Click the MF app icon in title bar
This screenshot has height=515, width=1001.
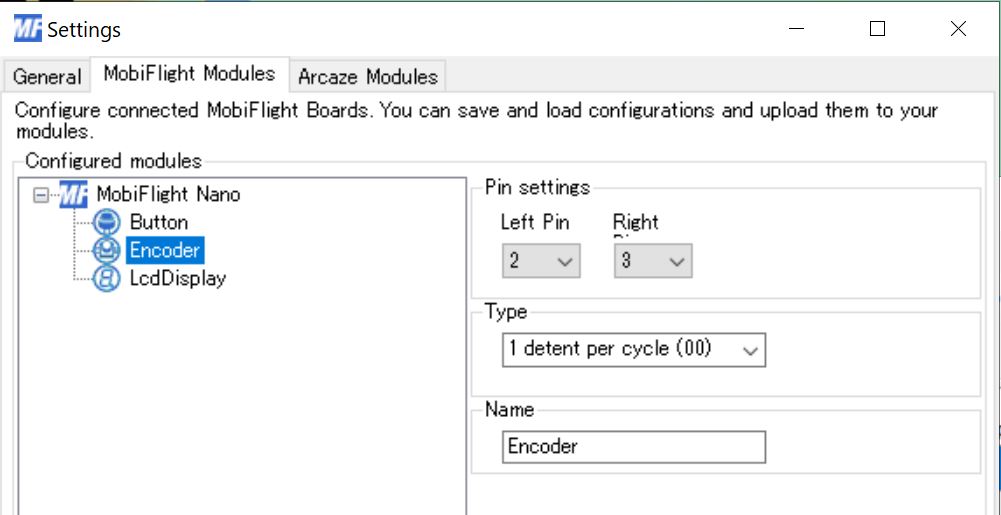tap(27, 29)
